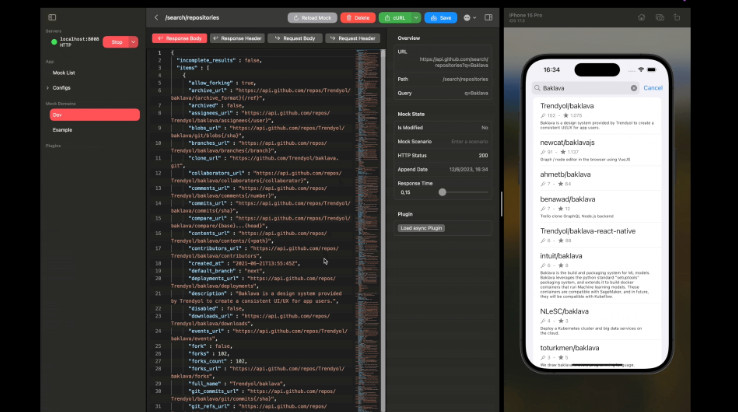
Task: Click the HTTP Status value 200
Action: click(483, 155)
